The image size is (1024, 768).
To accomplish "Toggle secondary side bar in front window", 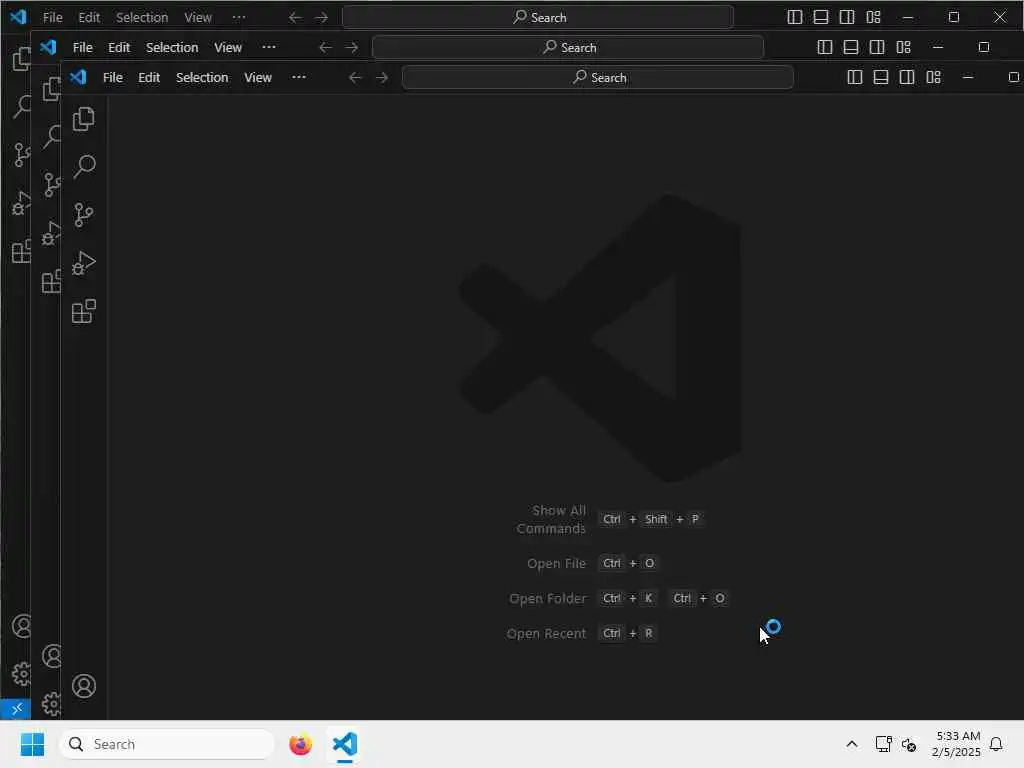I will pyautogui.click(x=906, y=77).
